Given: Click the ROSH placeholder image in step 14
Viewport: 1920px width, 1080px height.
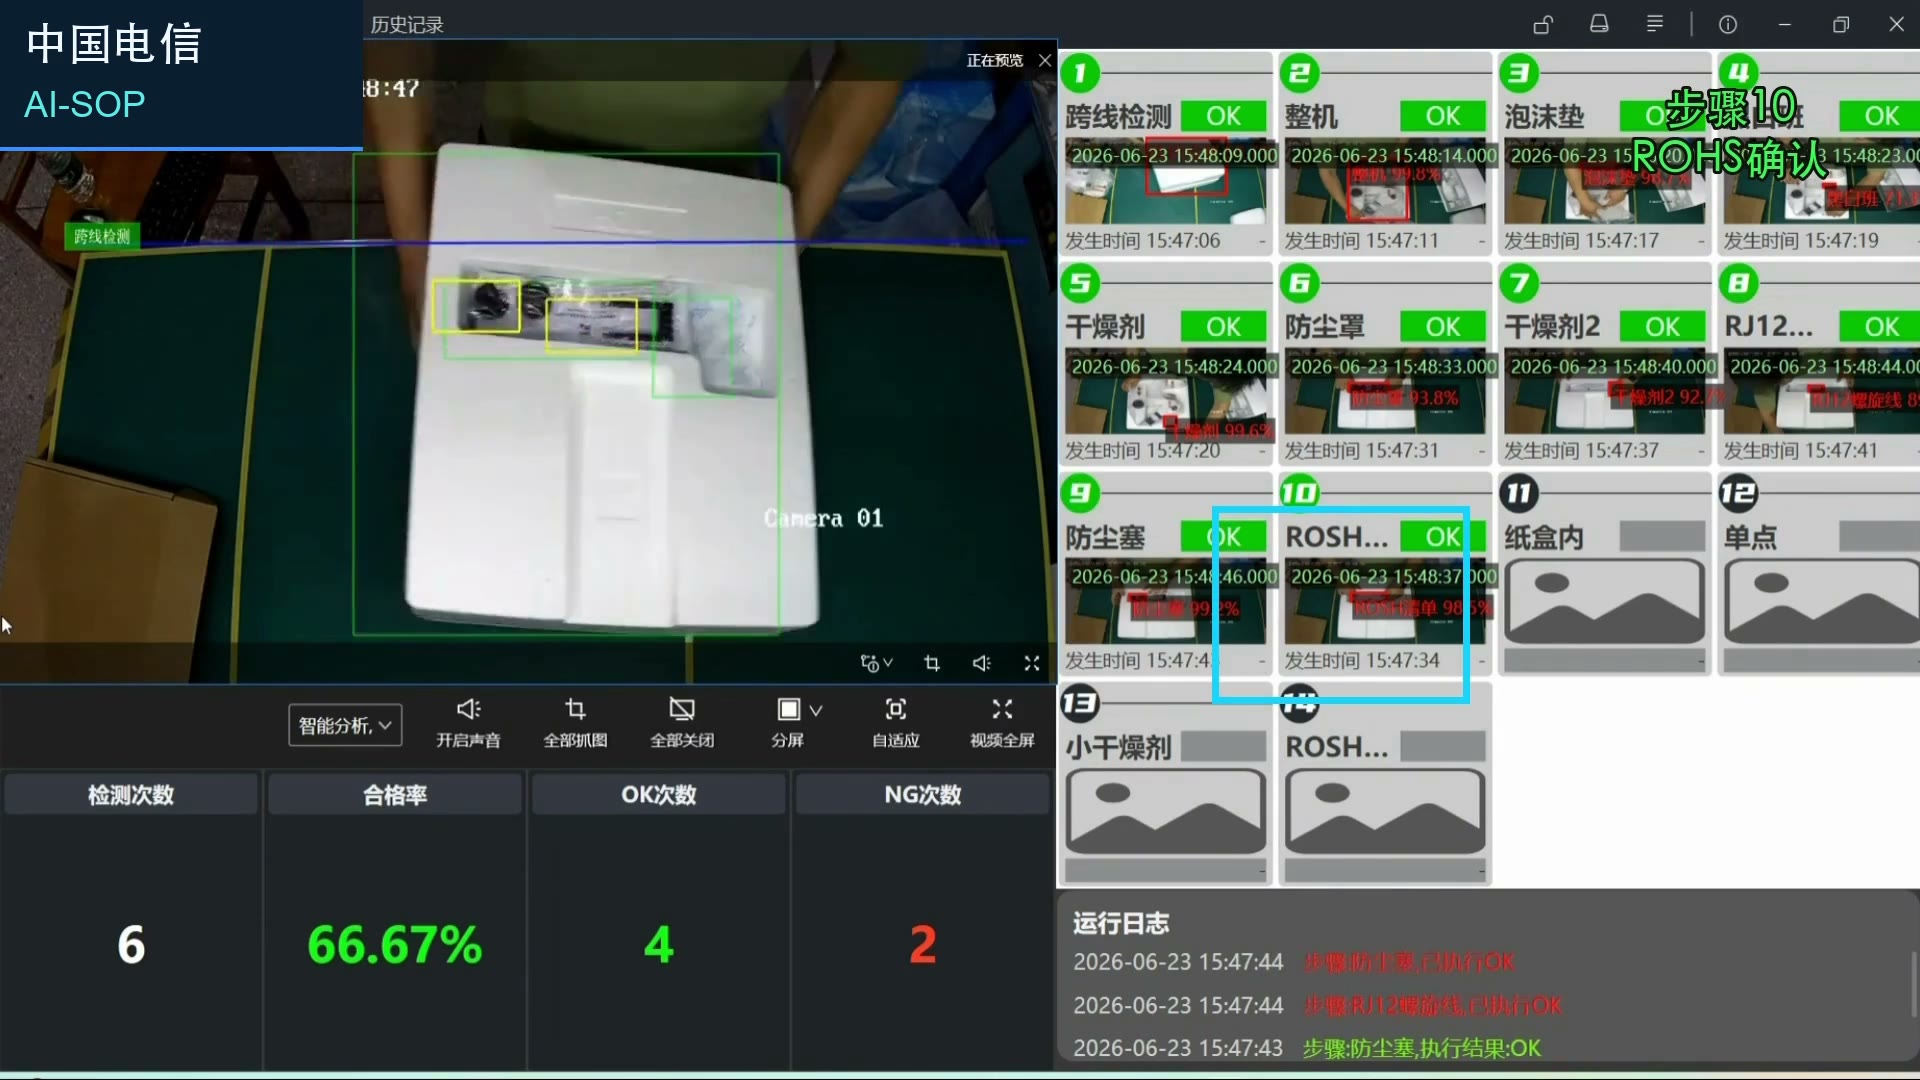Looking at the screenshot, I should [x=1385, y=812].
